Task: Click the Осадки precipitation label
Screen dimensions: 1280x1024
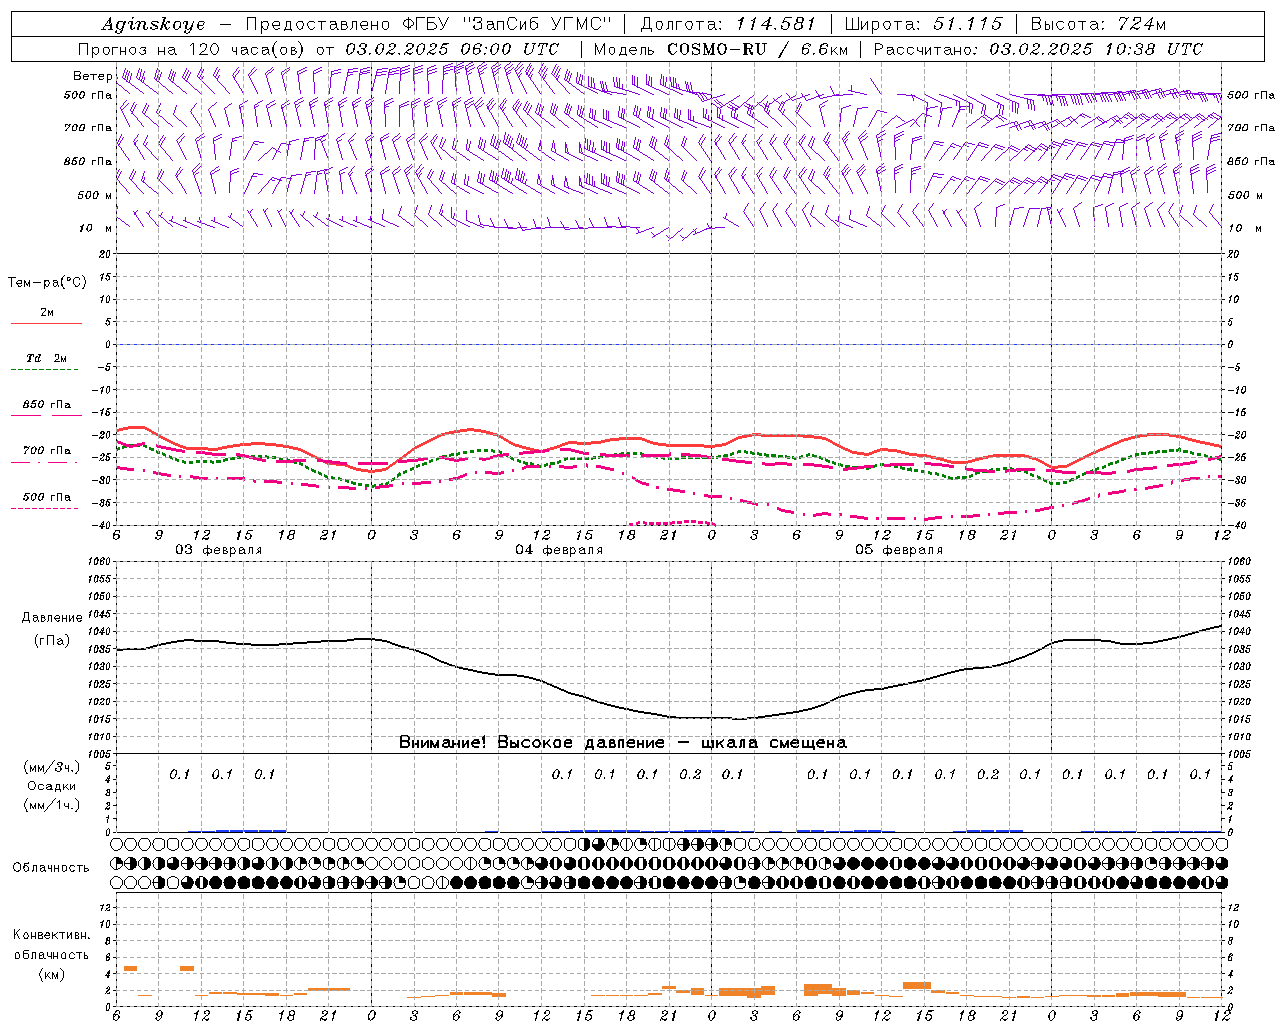Action: tap(51, 786)
